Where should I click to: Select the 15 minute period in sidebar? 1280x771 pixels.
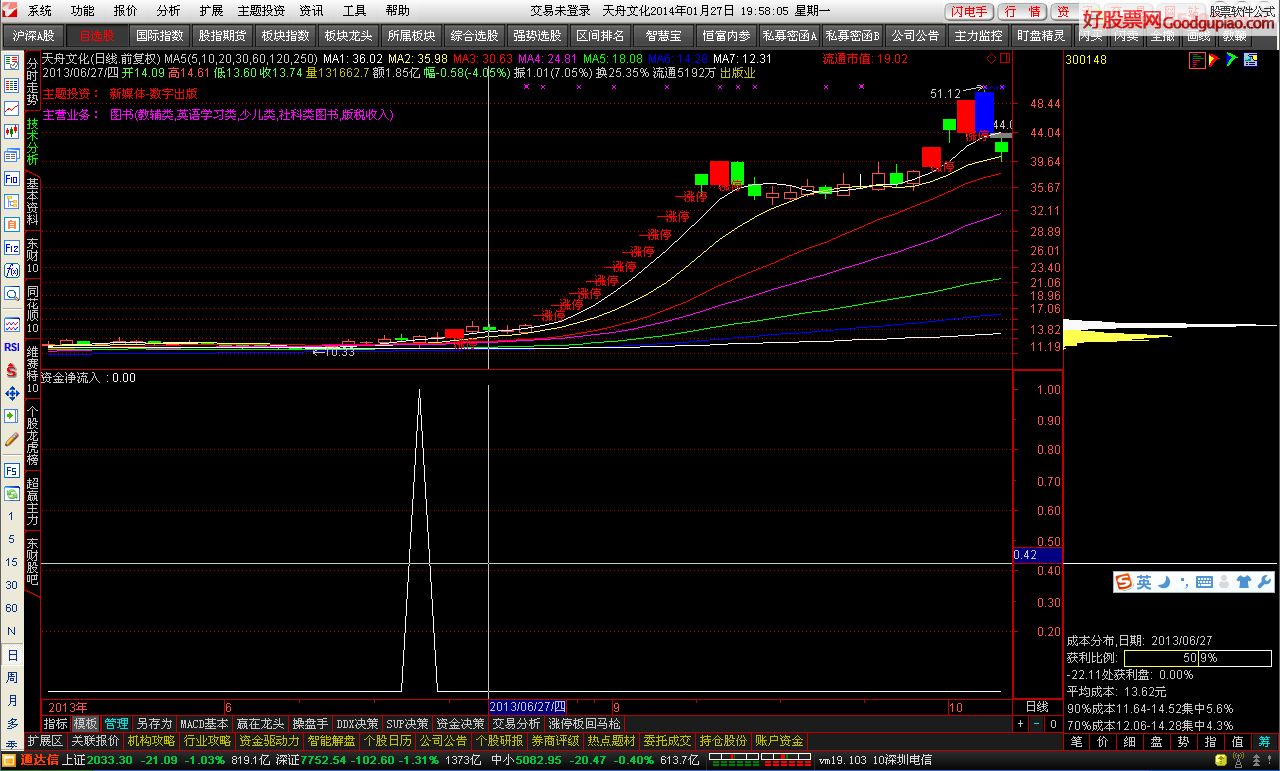tap(12, 563)
